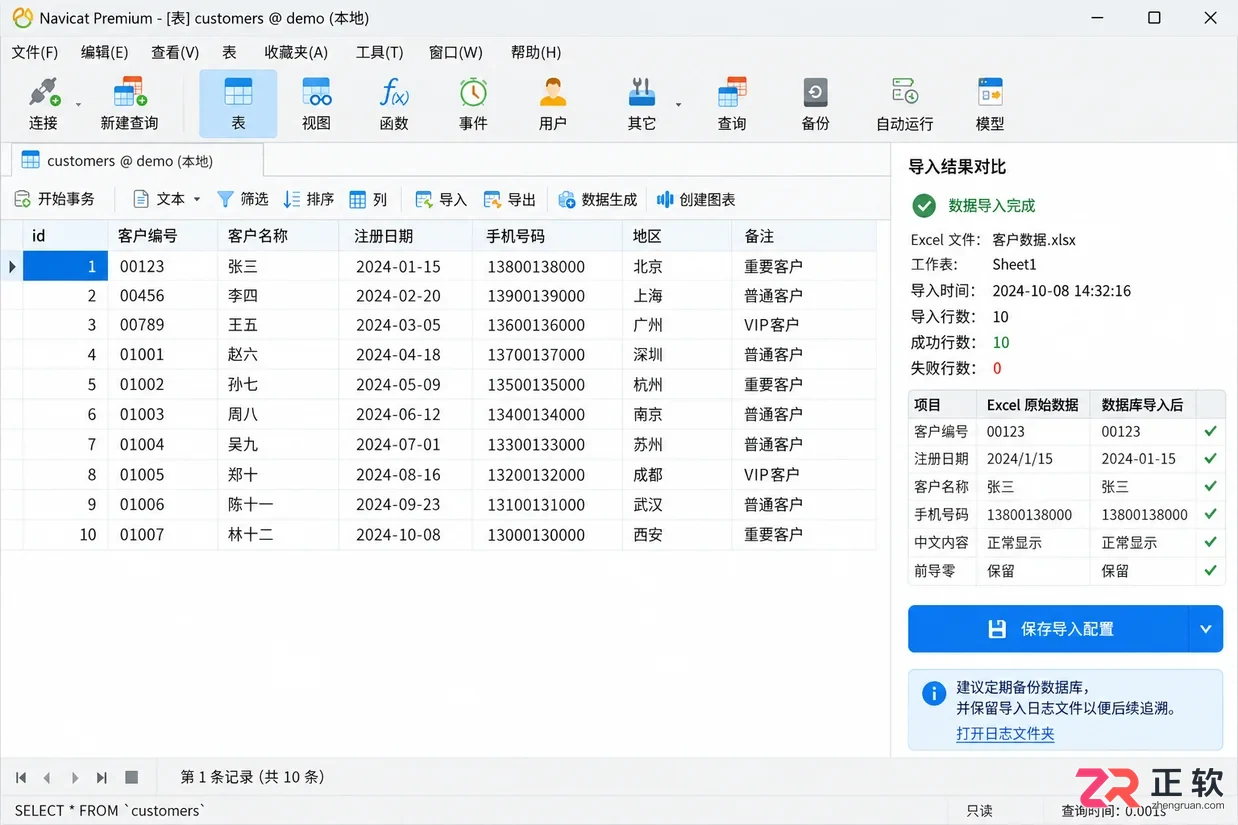The height and width of the screenshot is (825, 1238).
Task: Select cell with customer name 张三
Action: [278, 266]
